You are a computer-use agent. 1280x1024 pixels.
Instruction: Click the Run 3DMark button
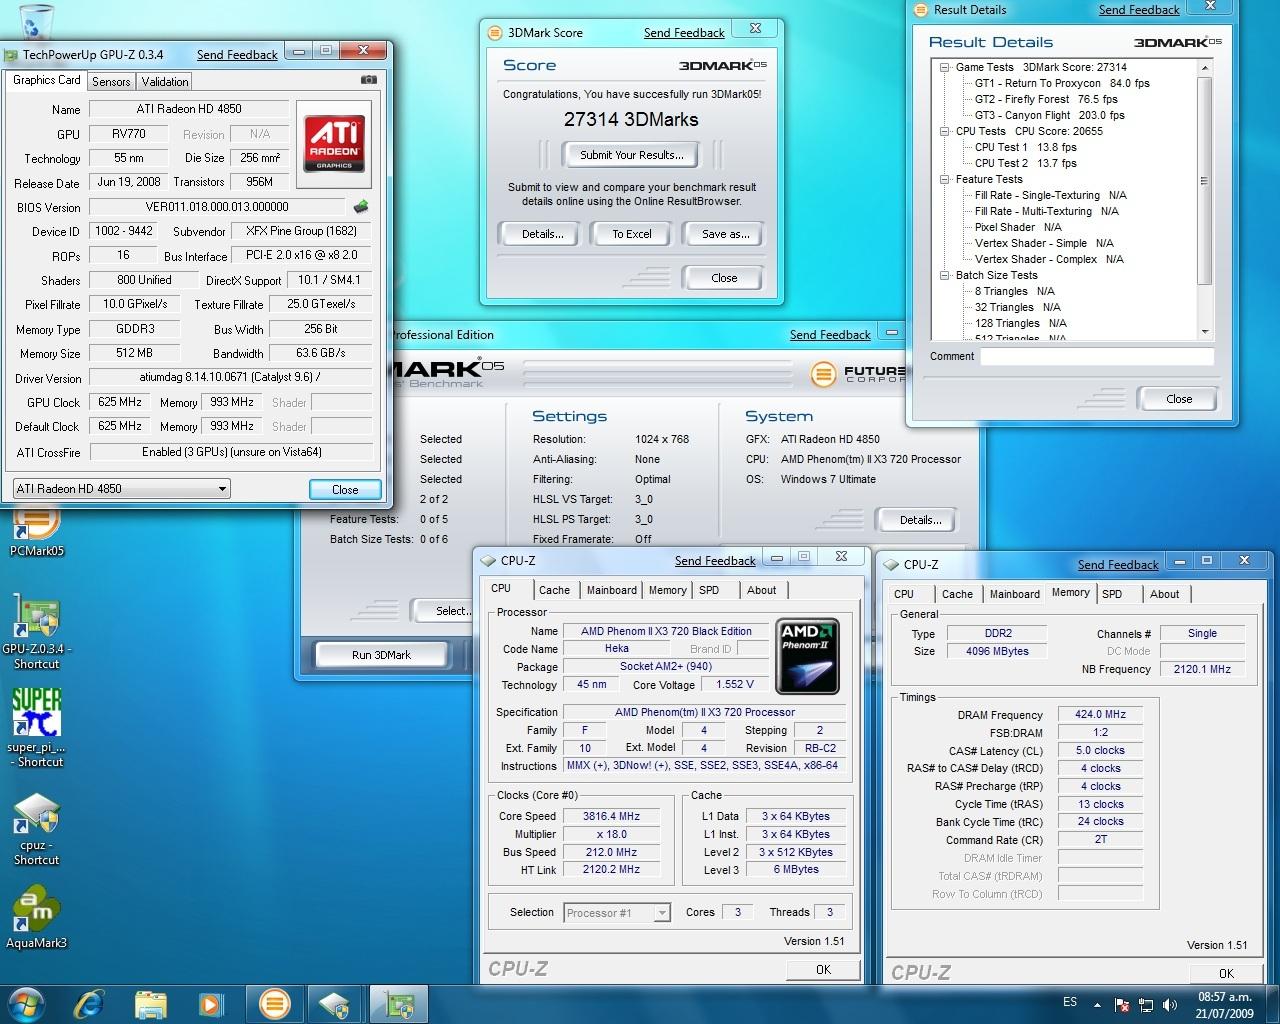click(x=381, y=655)
